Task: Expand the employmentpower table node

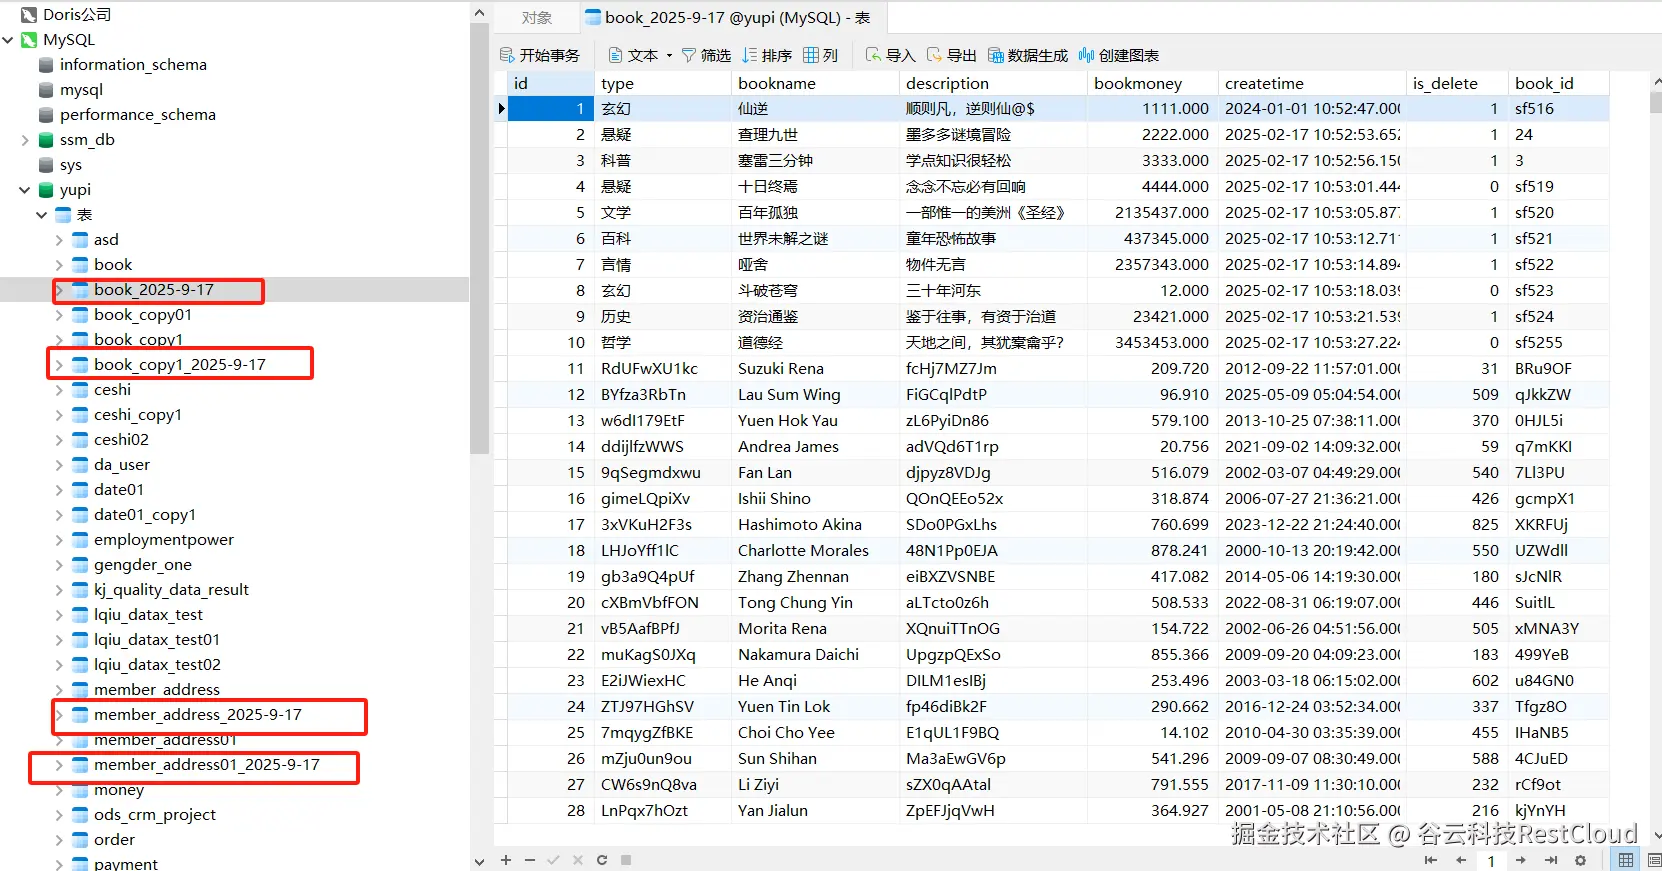Action: (59, 540)
